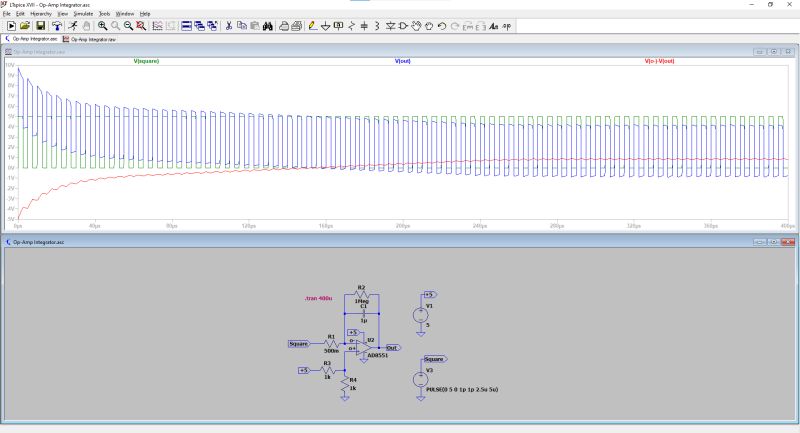The image size is (800, 433).
Task: Select the Move open-hand tool
Action: click(416, 26)
